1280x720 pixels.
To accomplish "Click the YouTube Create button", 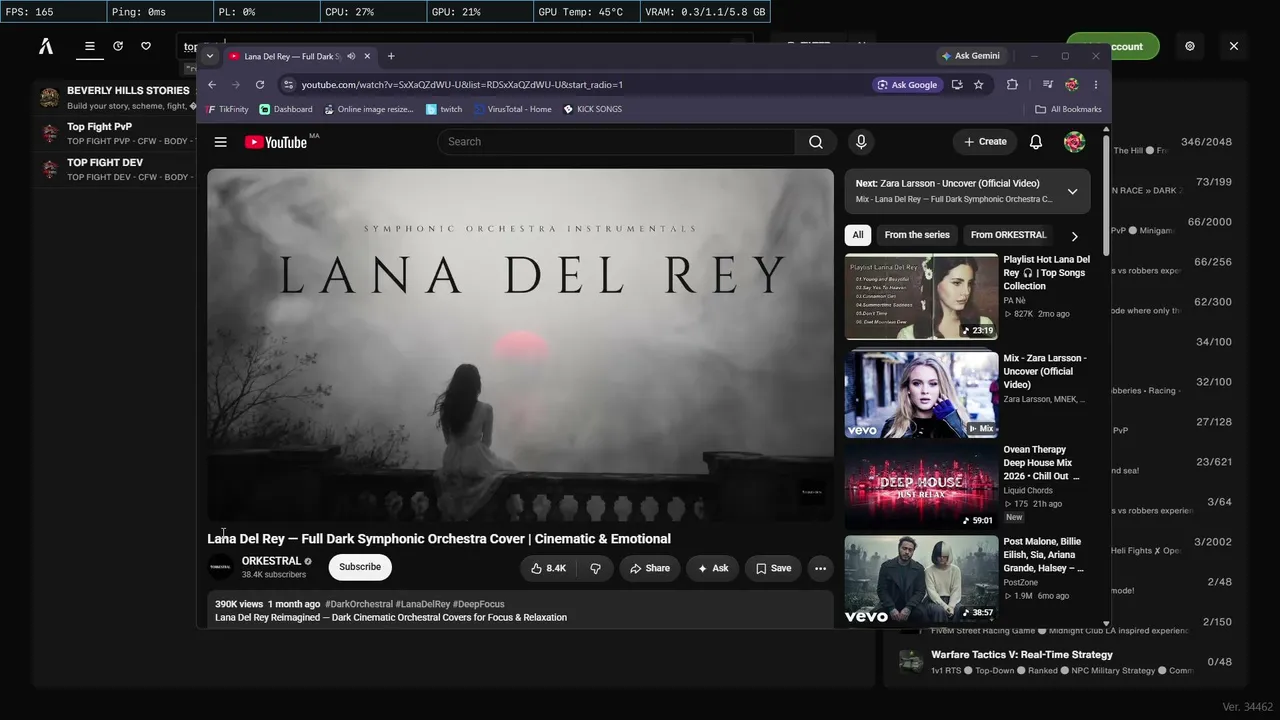I will coord(985,142).
